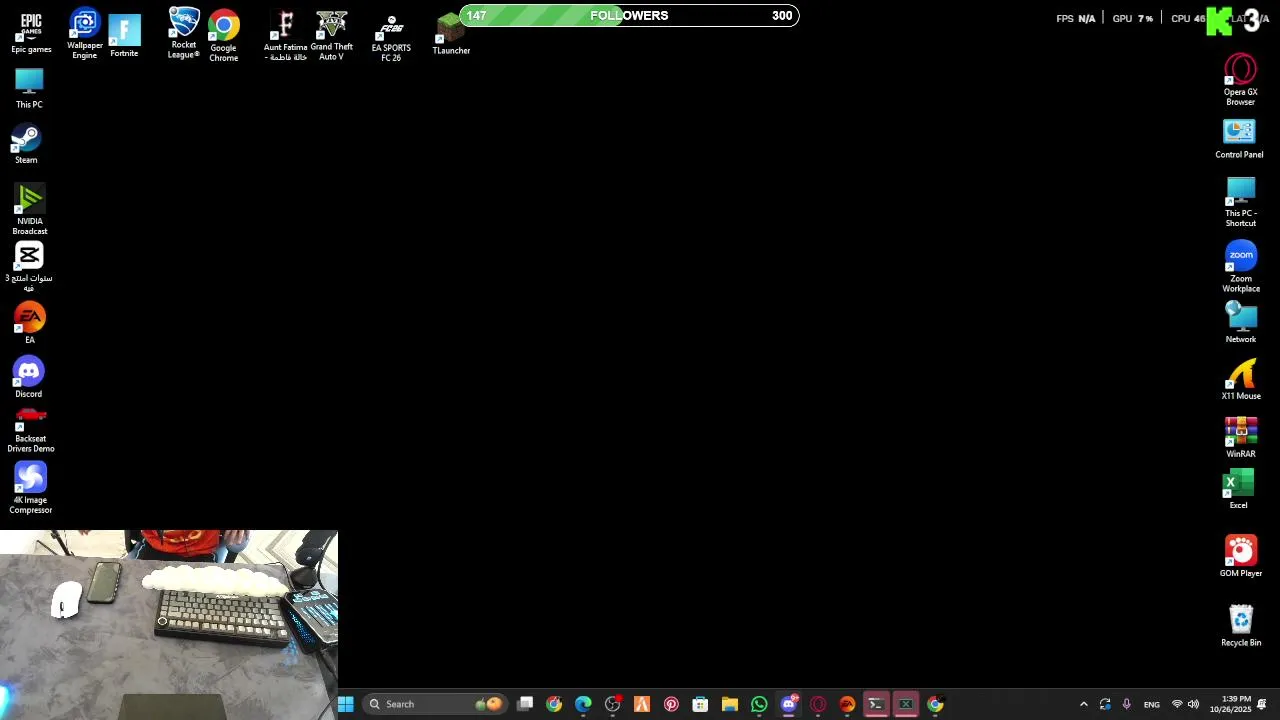
Task: Open the EA app taskbar icon
Action: click(x=847, y=704)
